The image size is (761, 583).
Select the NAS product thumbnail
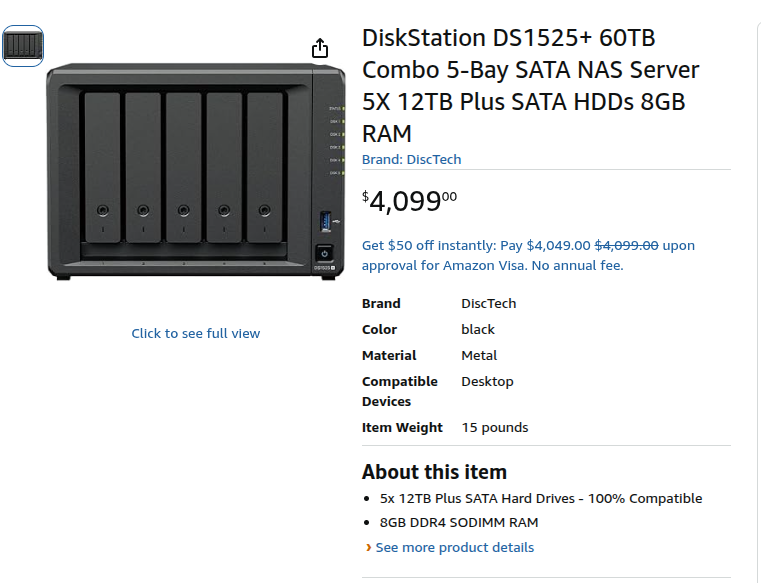[x=23, y=46]
